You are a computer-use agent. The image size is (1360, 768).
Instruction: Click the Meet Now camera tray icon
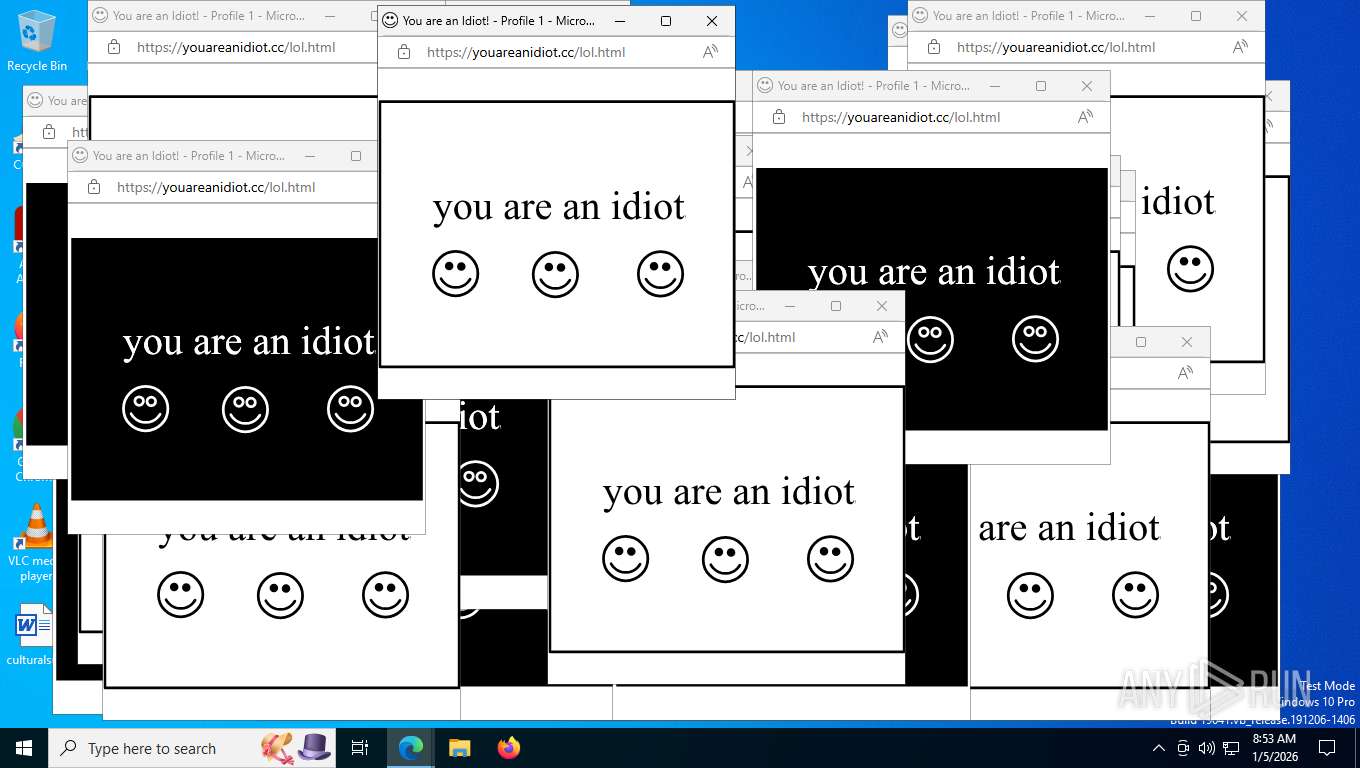pos(1183,748)
